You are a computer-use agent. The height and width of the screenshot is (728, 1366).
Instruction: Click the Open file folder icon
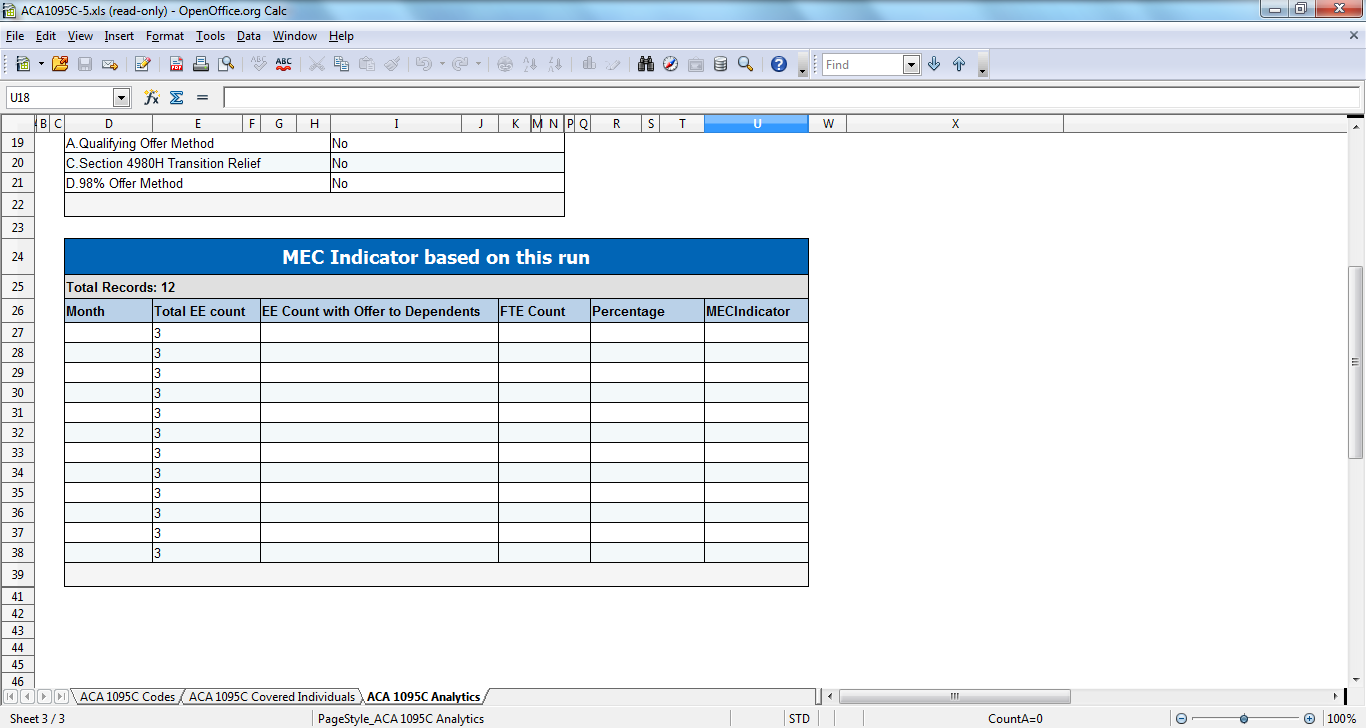pos(60,64)
